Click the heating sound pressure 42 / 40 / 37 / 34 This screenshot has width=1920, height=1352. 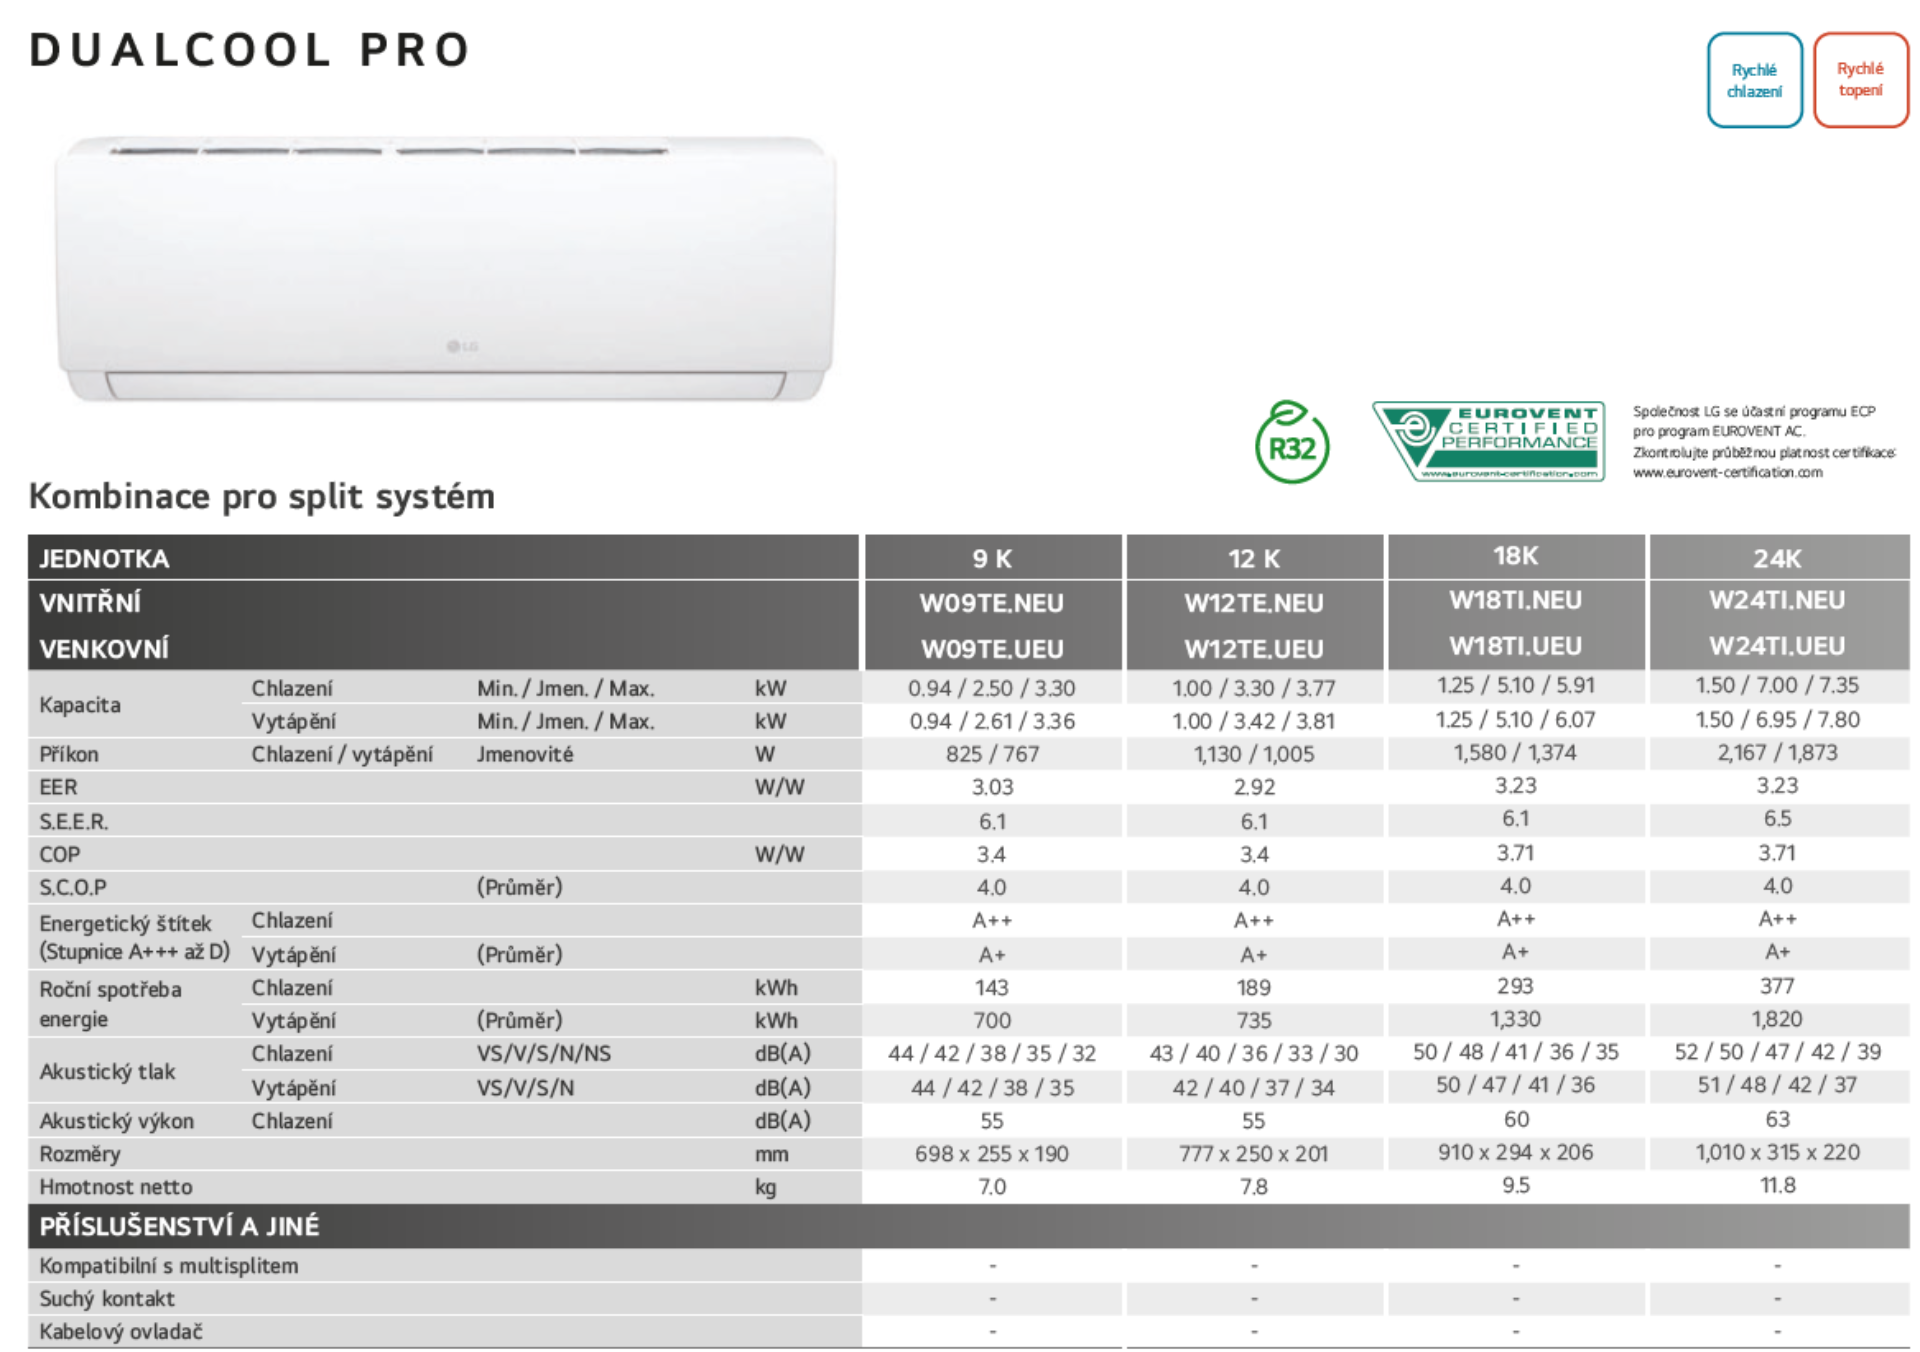coord(1254,1087)
